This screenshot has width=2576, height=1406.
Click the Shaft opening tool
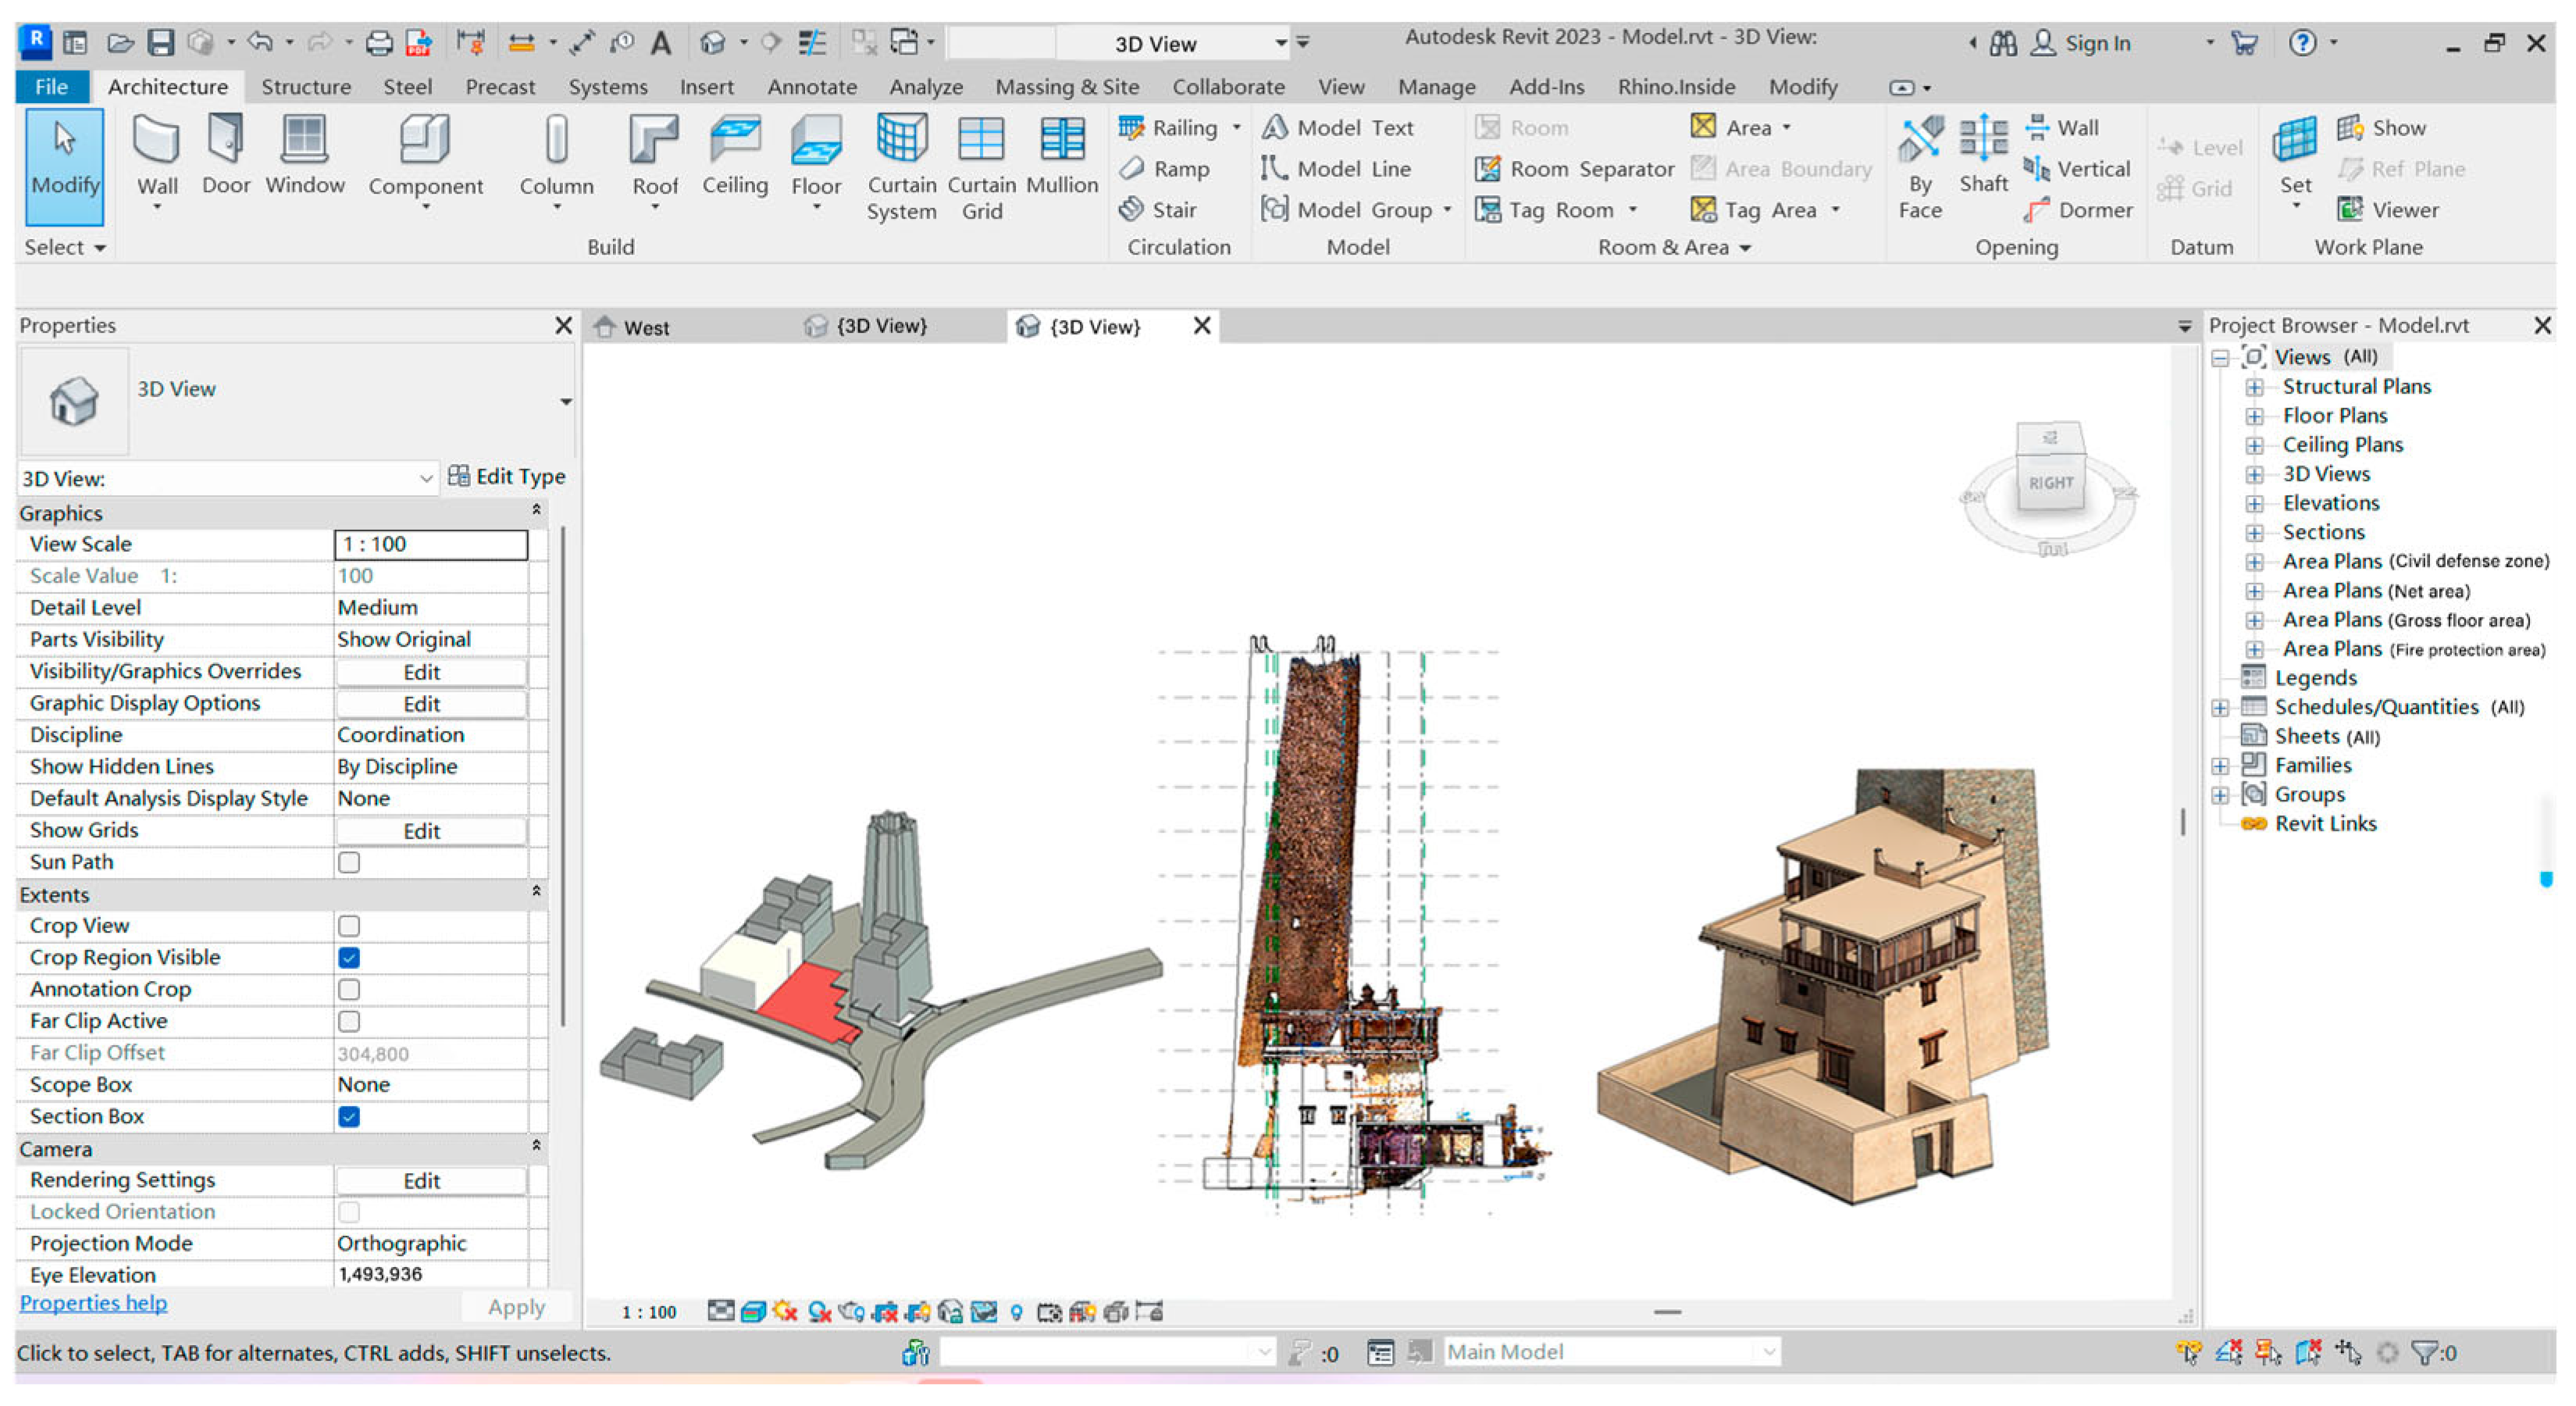click(1983, 142)
